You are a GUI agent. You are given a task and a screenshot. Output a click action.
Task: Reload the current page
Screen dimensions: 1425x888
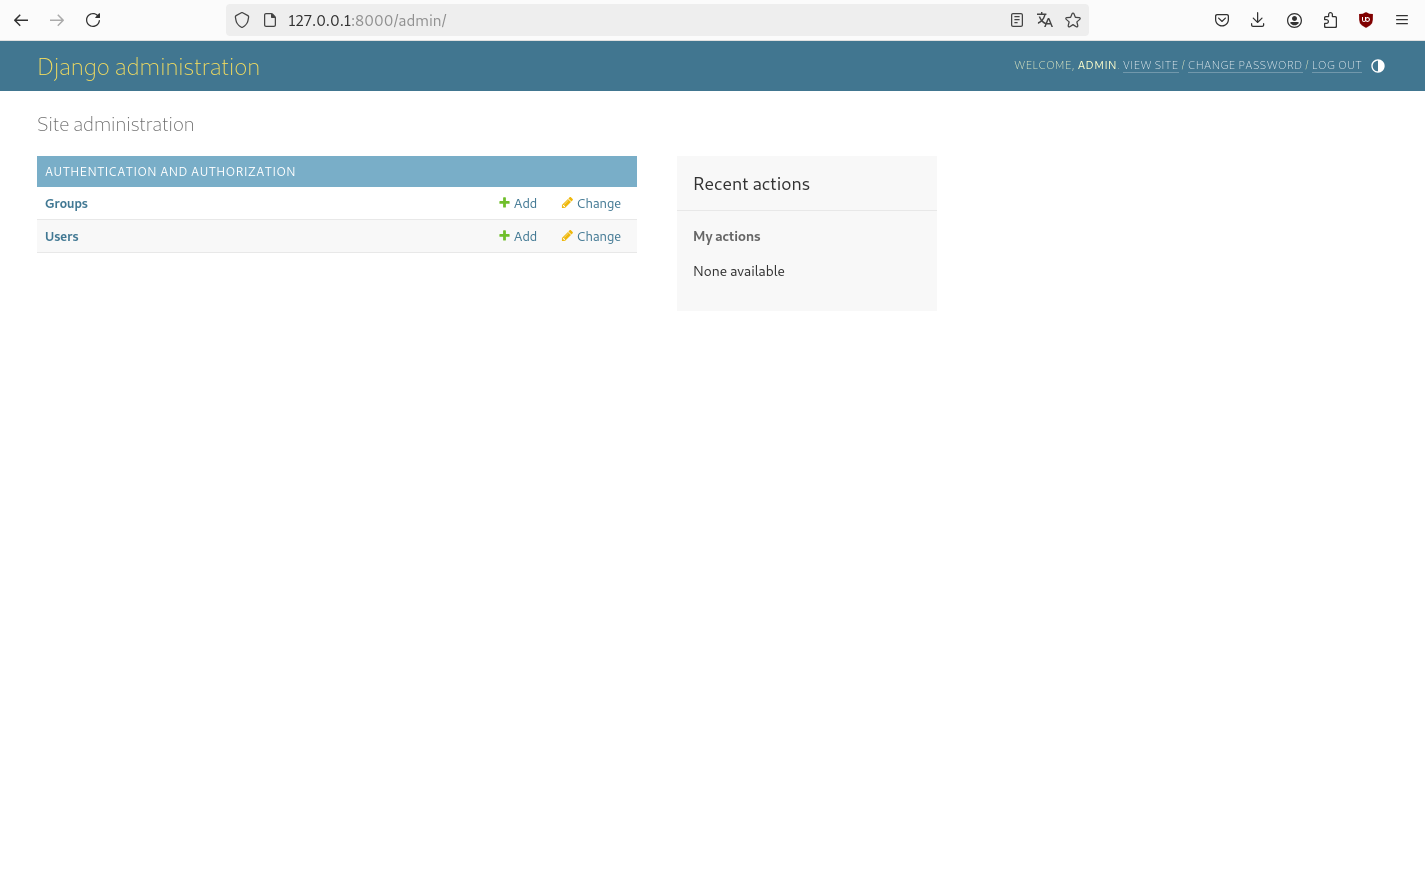click(93, 20)
